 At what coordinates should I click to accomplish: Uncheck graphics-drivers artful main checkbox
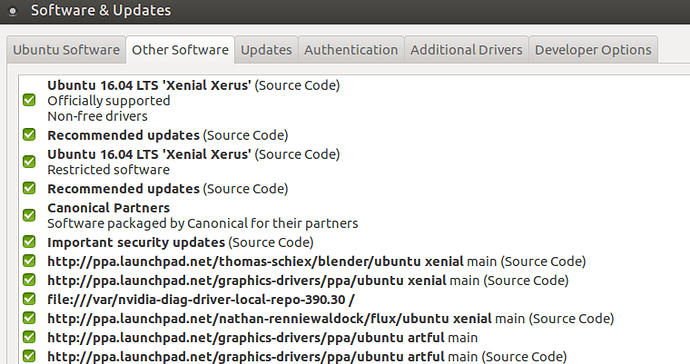(29, 337)
